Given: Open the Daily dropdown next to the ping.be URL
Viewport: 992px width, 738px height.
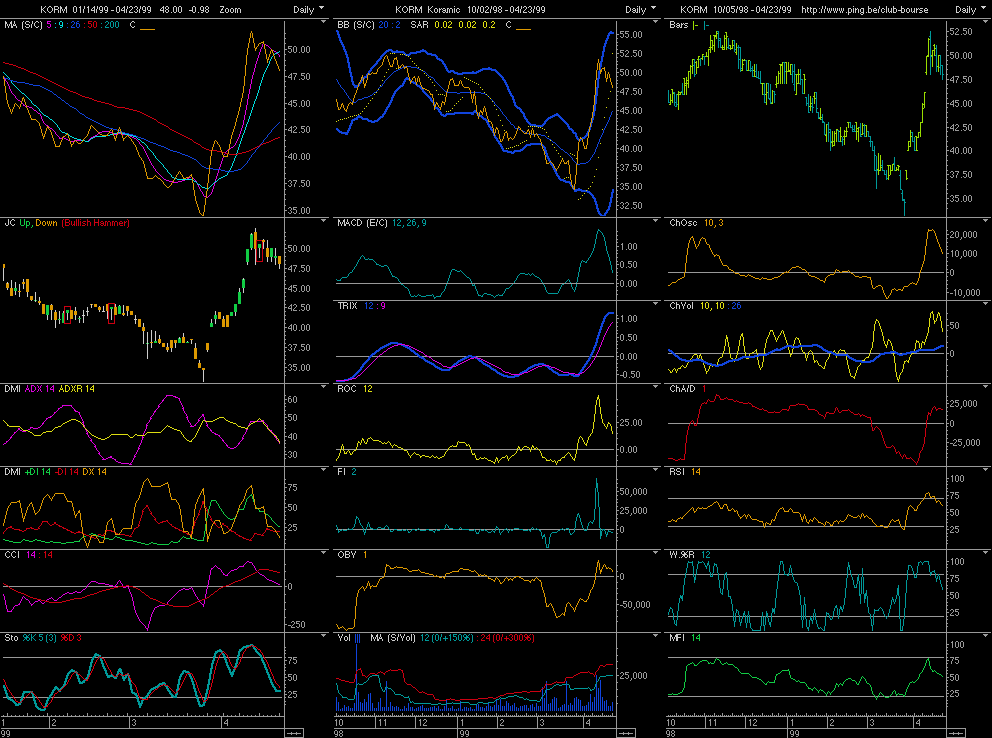Looking at the screenshot, I should click(970, 9).
